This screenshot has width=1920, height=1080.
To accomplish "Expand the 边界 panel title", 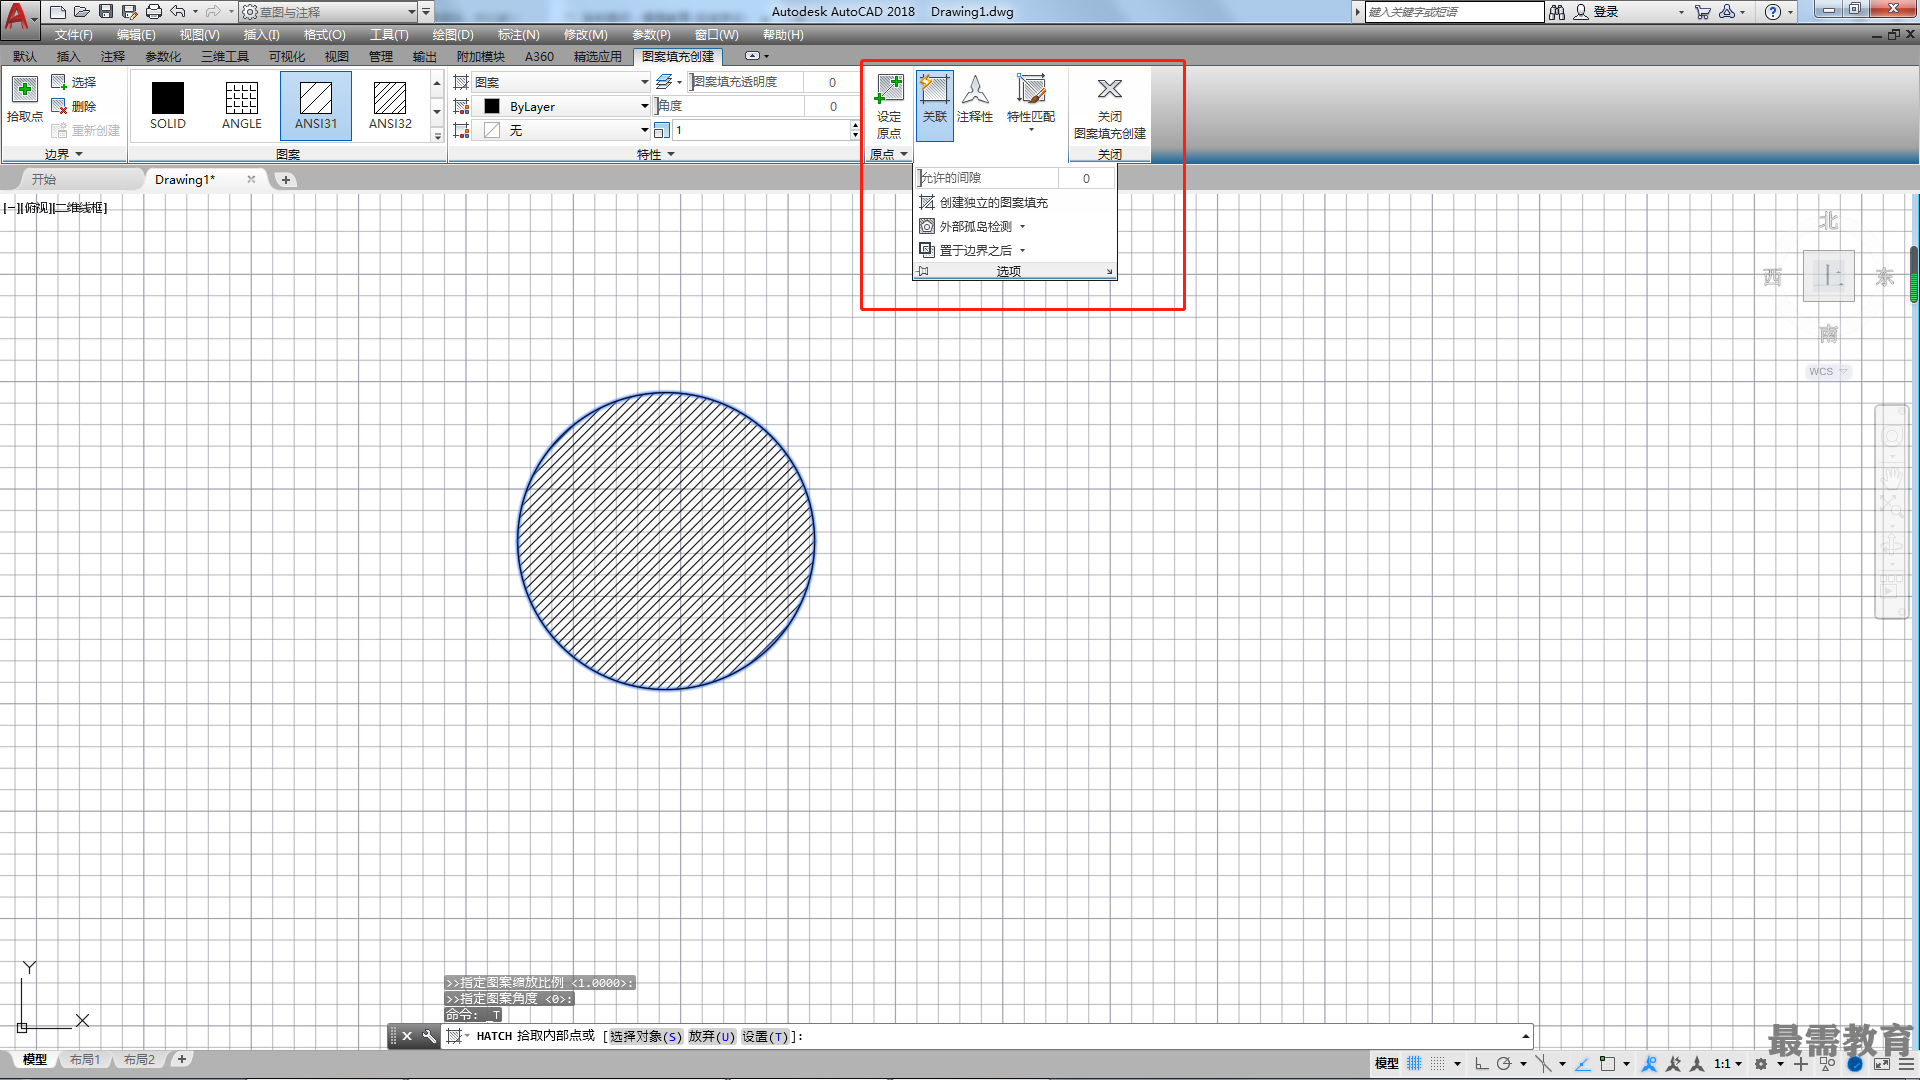I will (64, 154).
